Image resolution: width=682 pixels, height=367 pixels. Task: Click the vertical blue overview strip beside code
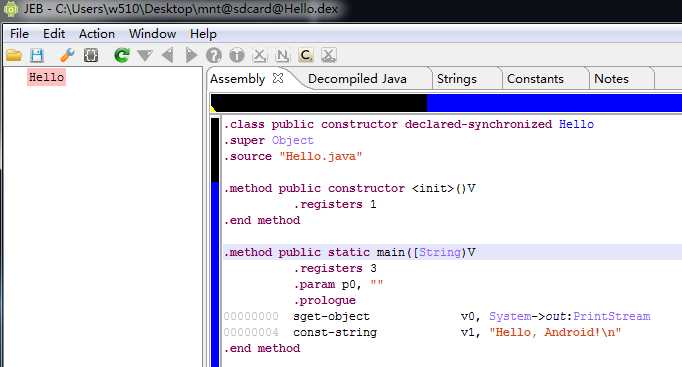215,274
